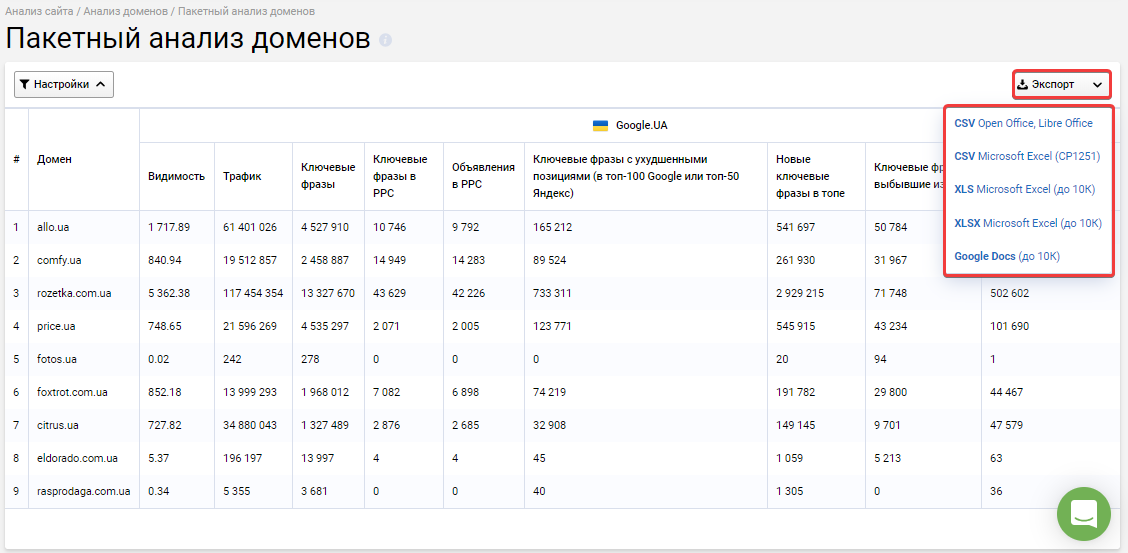Click visibility value 852.18
The height and width of the screenshot is (553, 1128).
tap(165, 393)
